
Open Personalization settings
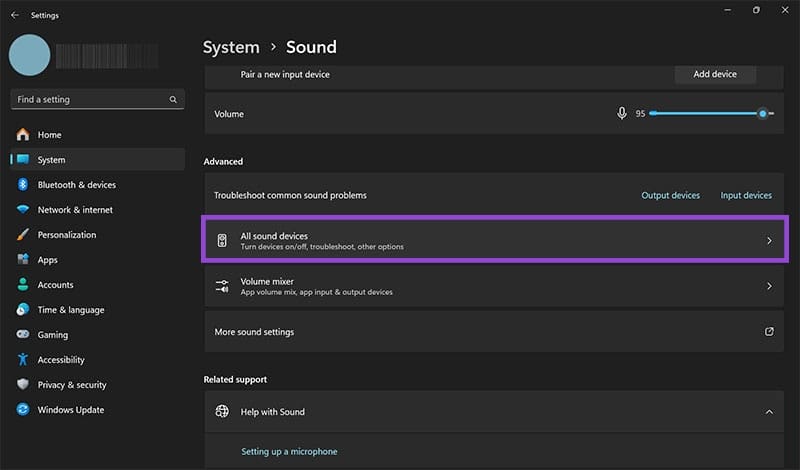[x=97, y=235]
